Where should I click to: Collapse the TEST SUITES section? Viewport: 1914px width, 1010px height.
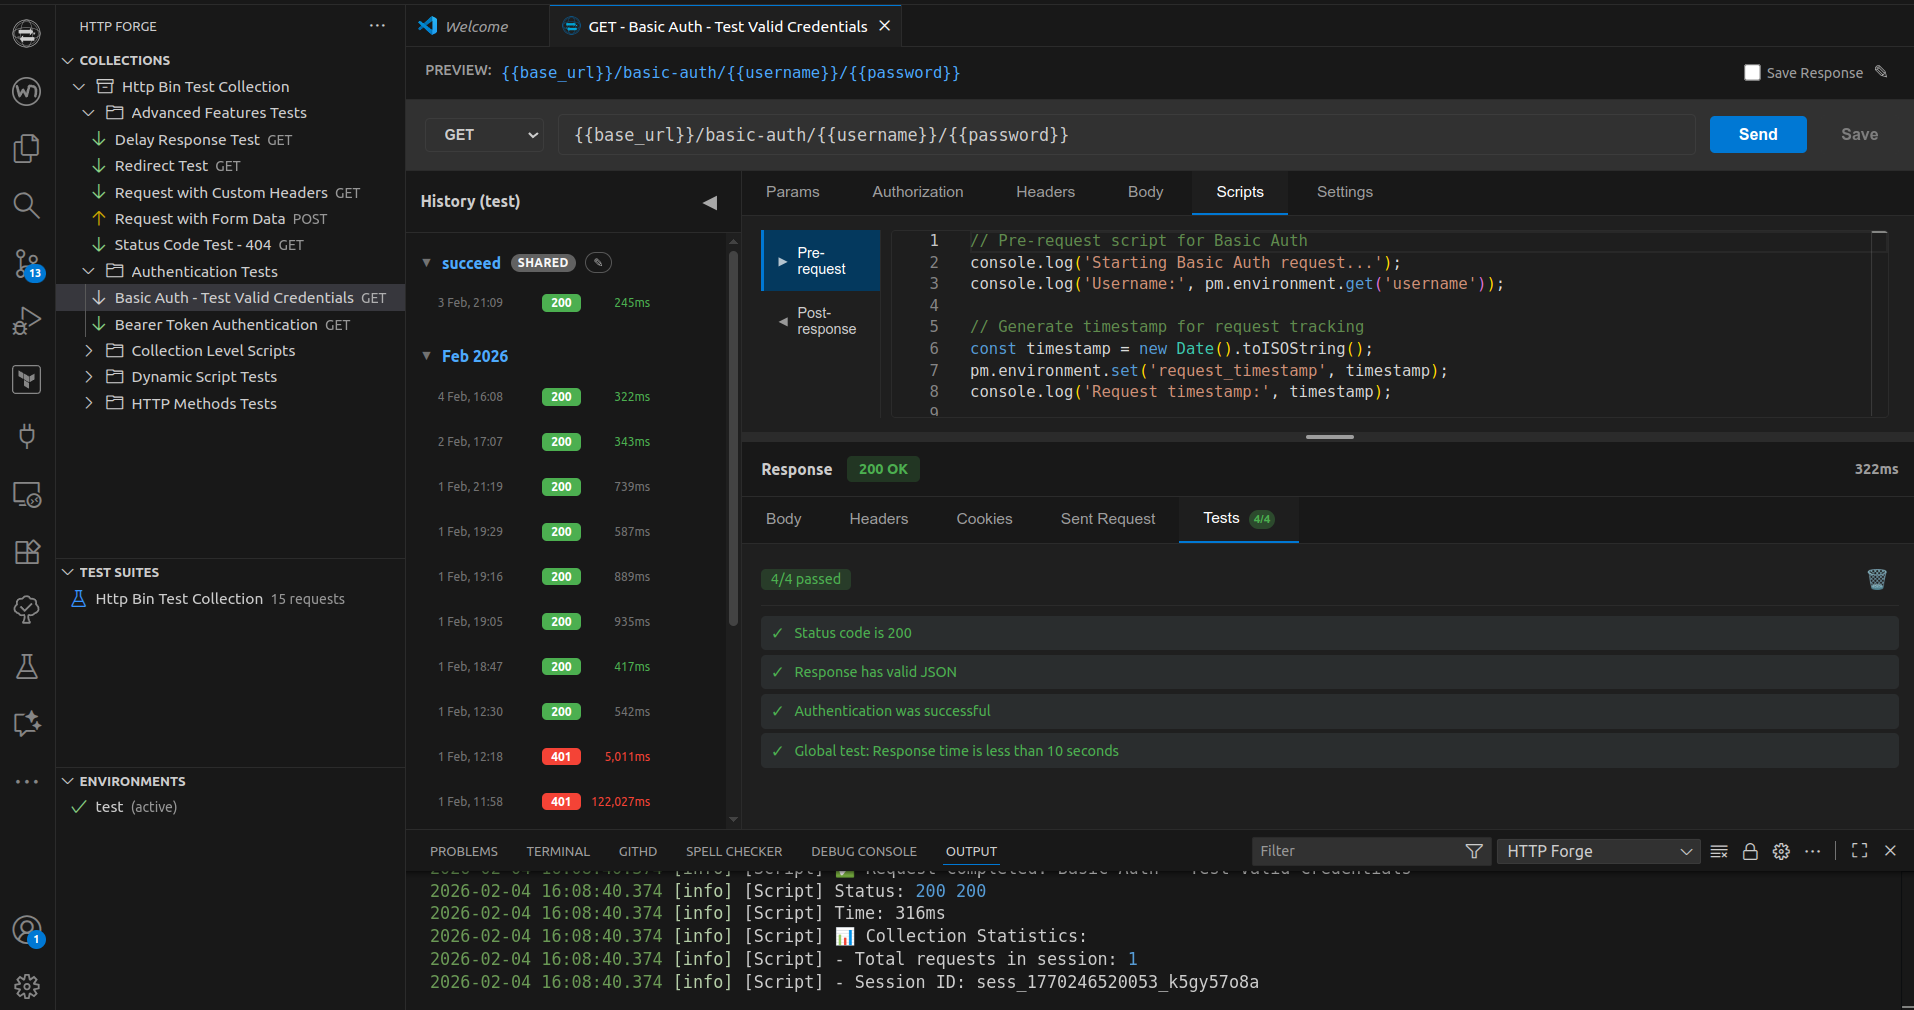click(x=68, y=572)
